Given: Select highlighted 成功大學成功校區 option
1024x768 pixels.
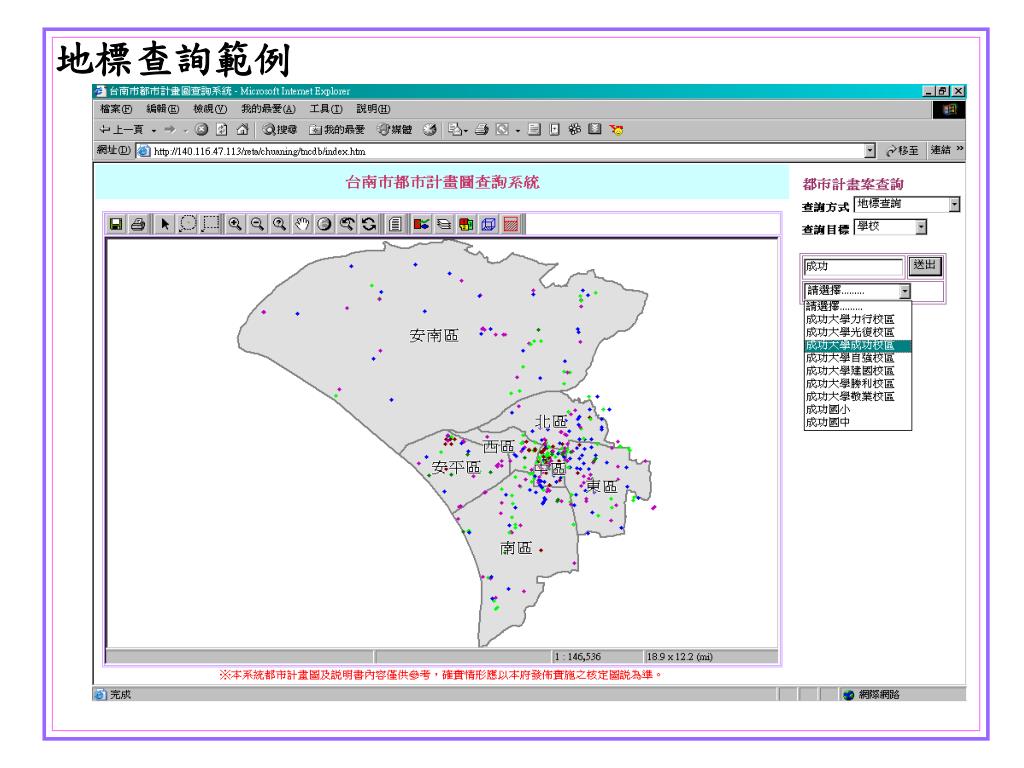Looking at the screenshot, I should click(x=857, y=345).
